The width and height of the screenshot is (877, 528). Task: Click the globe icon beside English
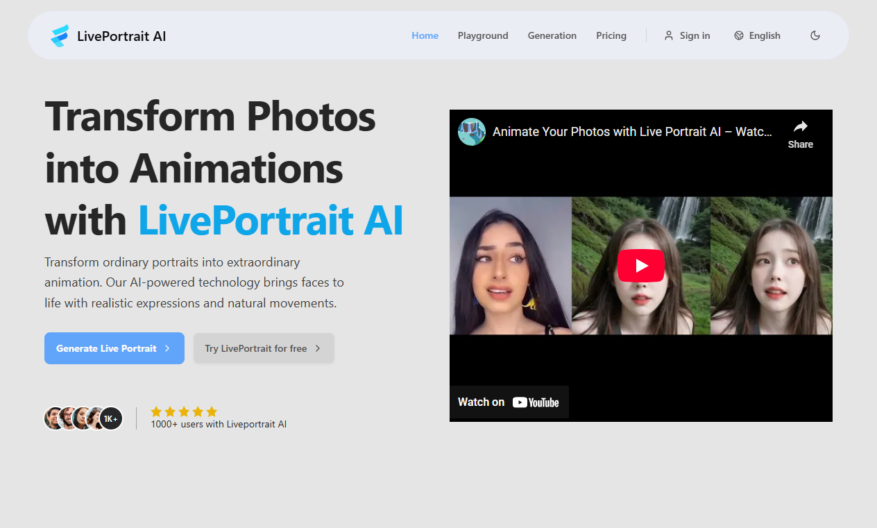click(x=739, y=36)
